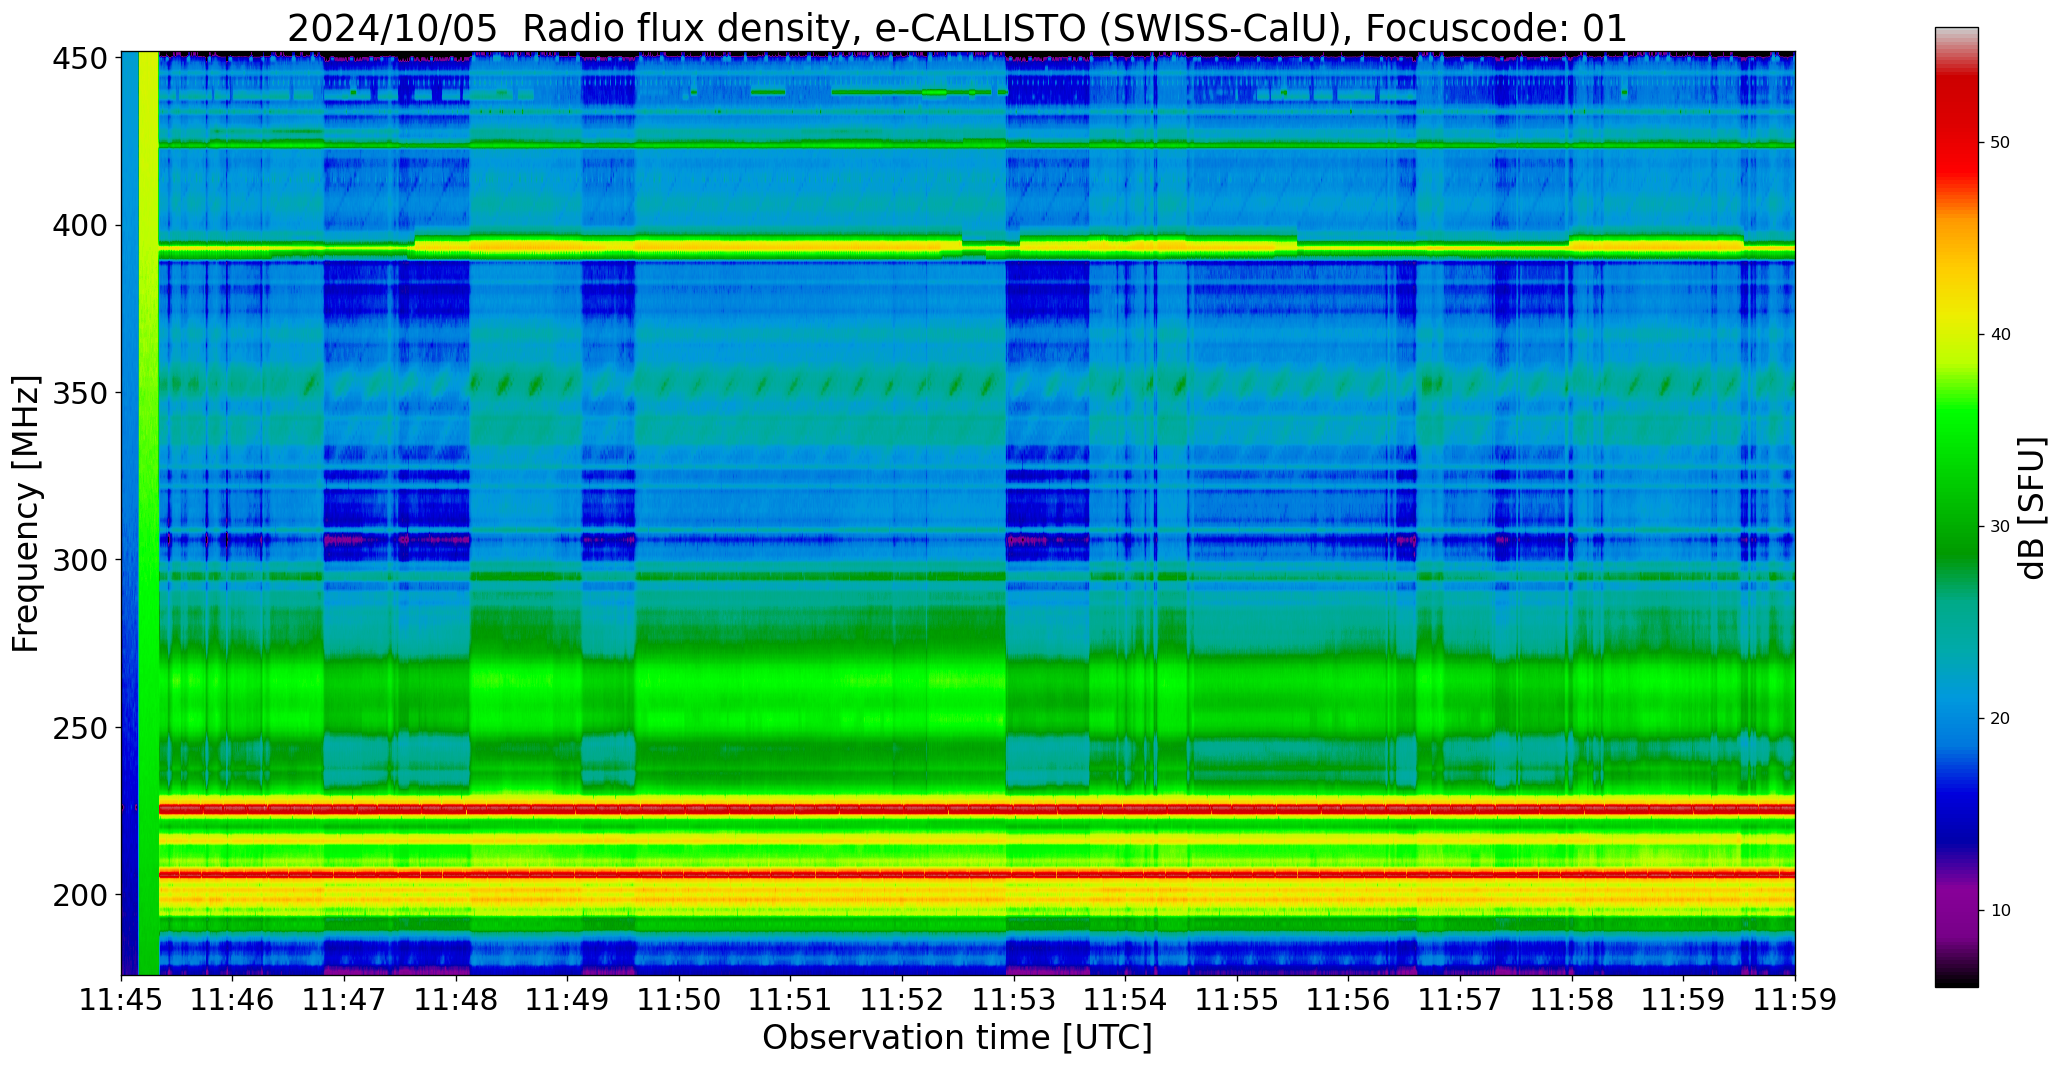Image resolution: width=2062 pixels, height=1067 pixels.
Task: Click the colorbar tick label 40
Action: [x=2000, y=335]
